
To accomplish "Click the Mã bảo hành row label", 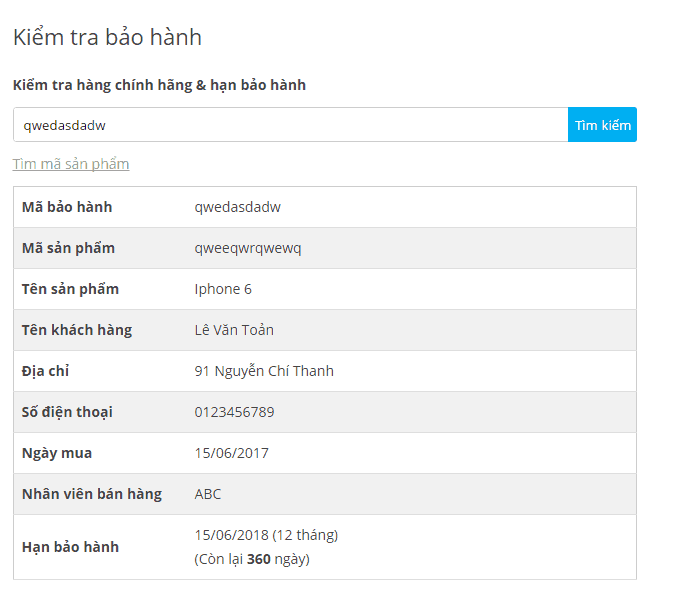I will click(x=67, y=207).
